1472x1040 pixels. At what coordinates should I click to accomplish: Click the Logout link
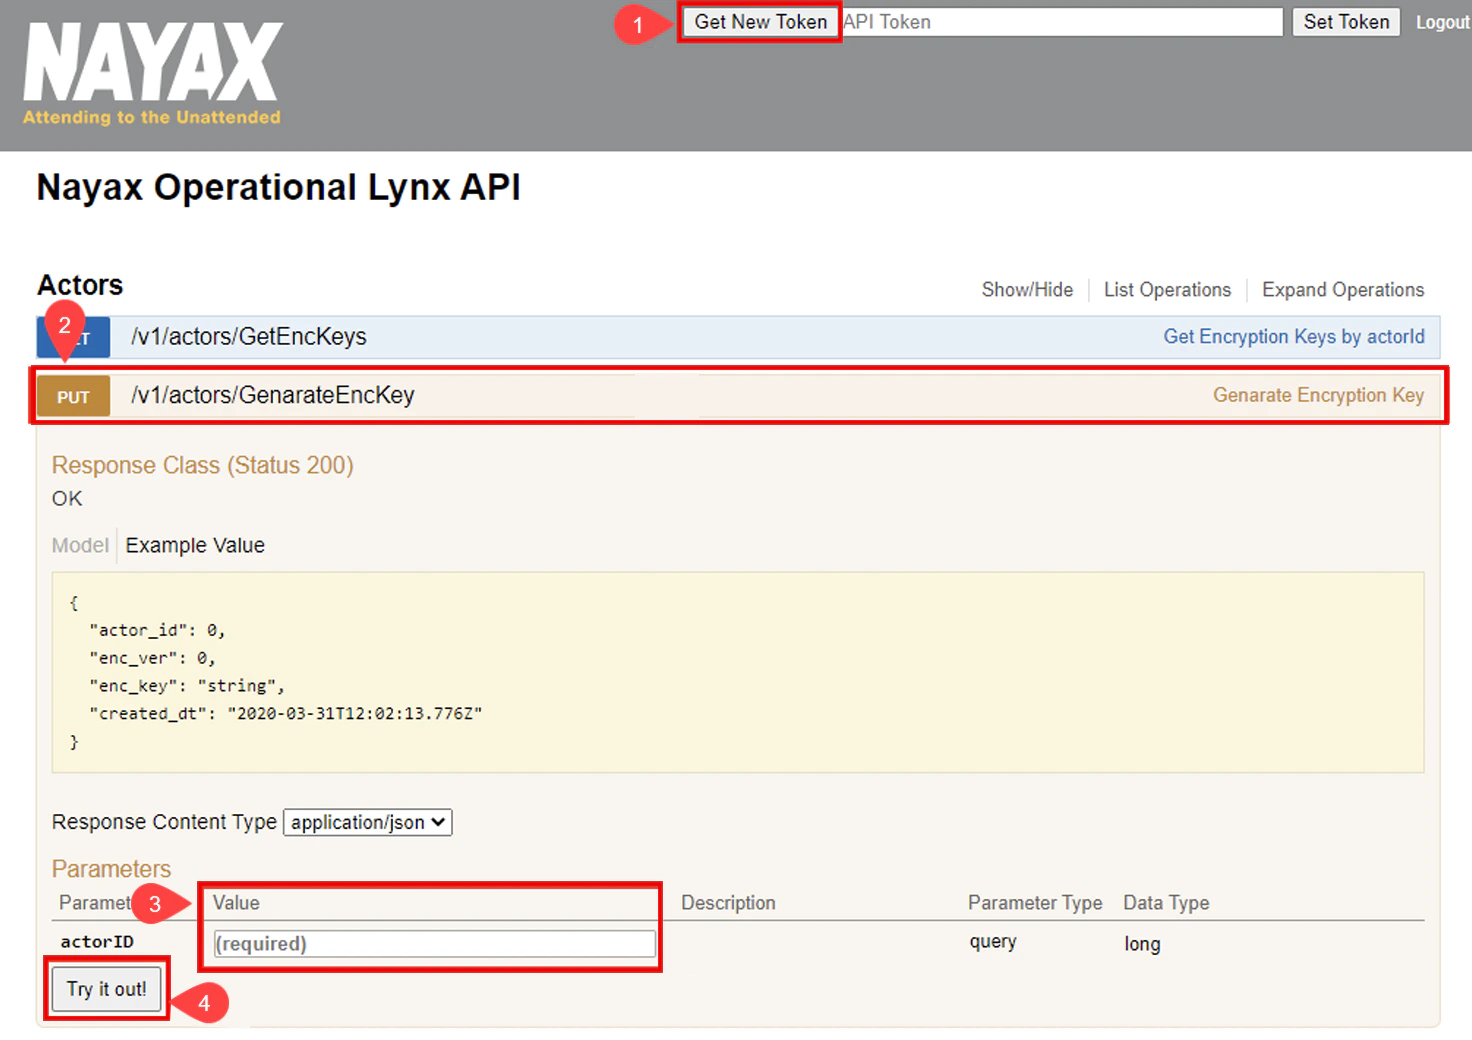pyautogui.click(x=1442, y=22)
